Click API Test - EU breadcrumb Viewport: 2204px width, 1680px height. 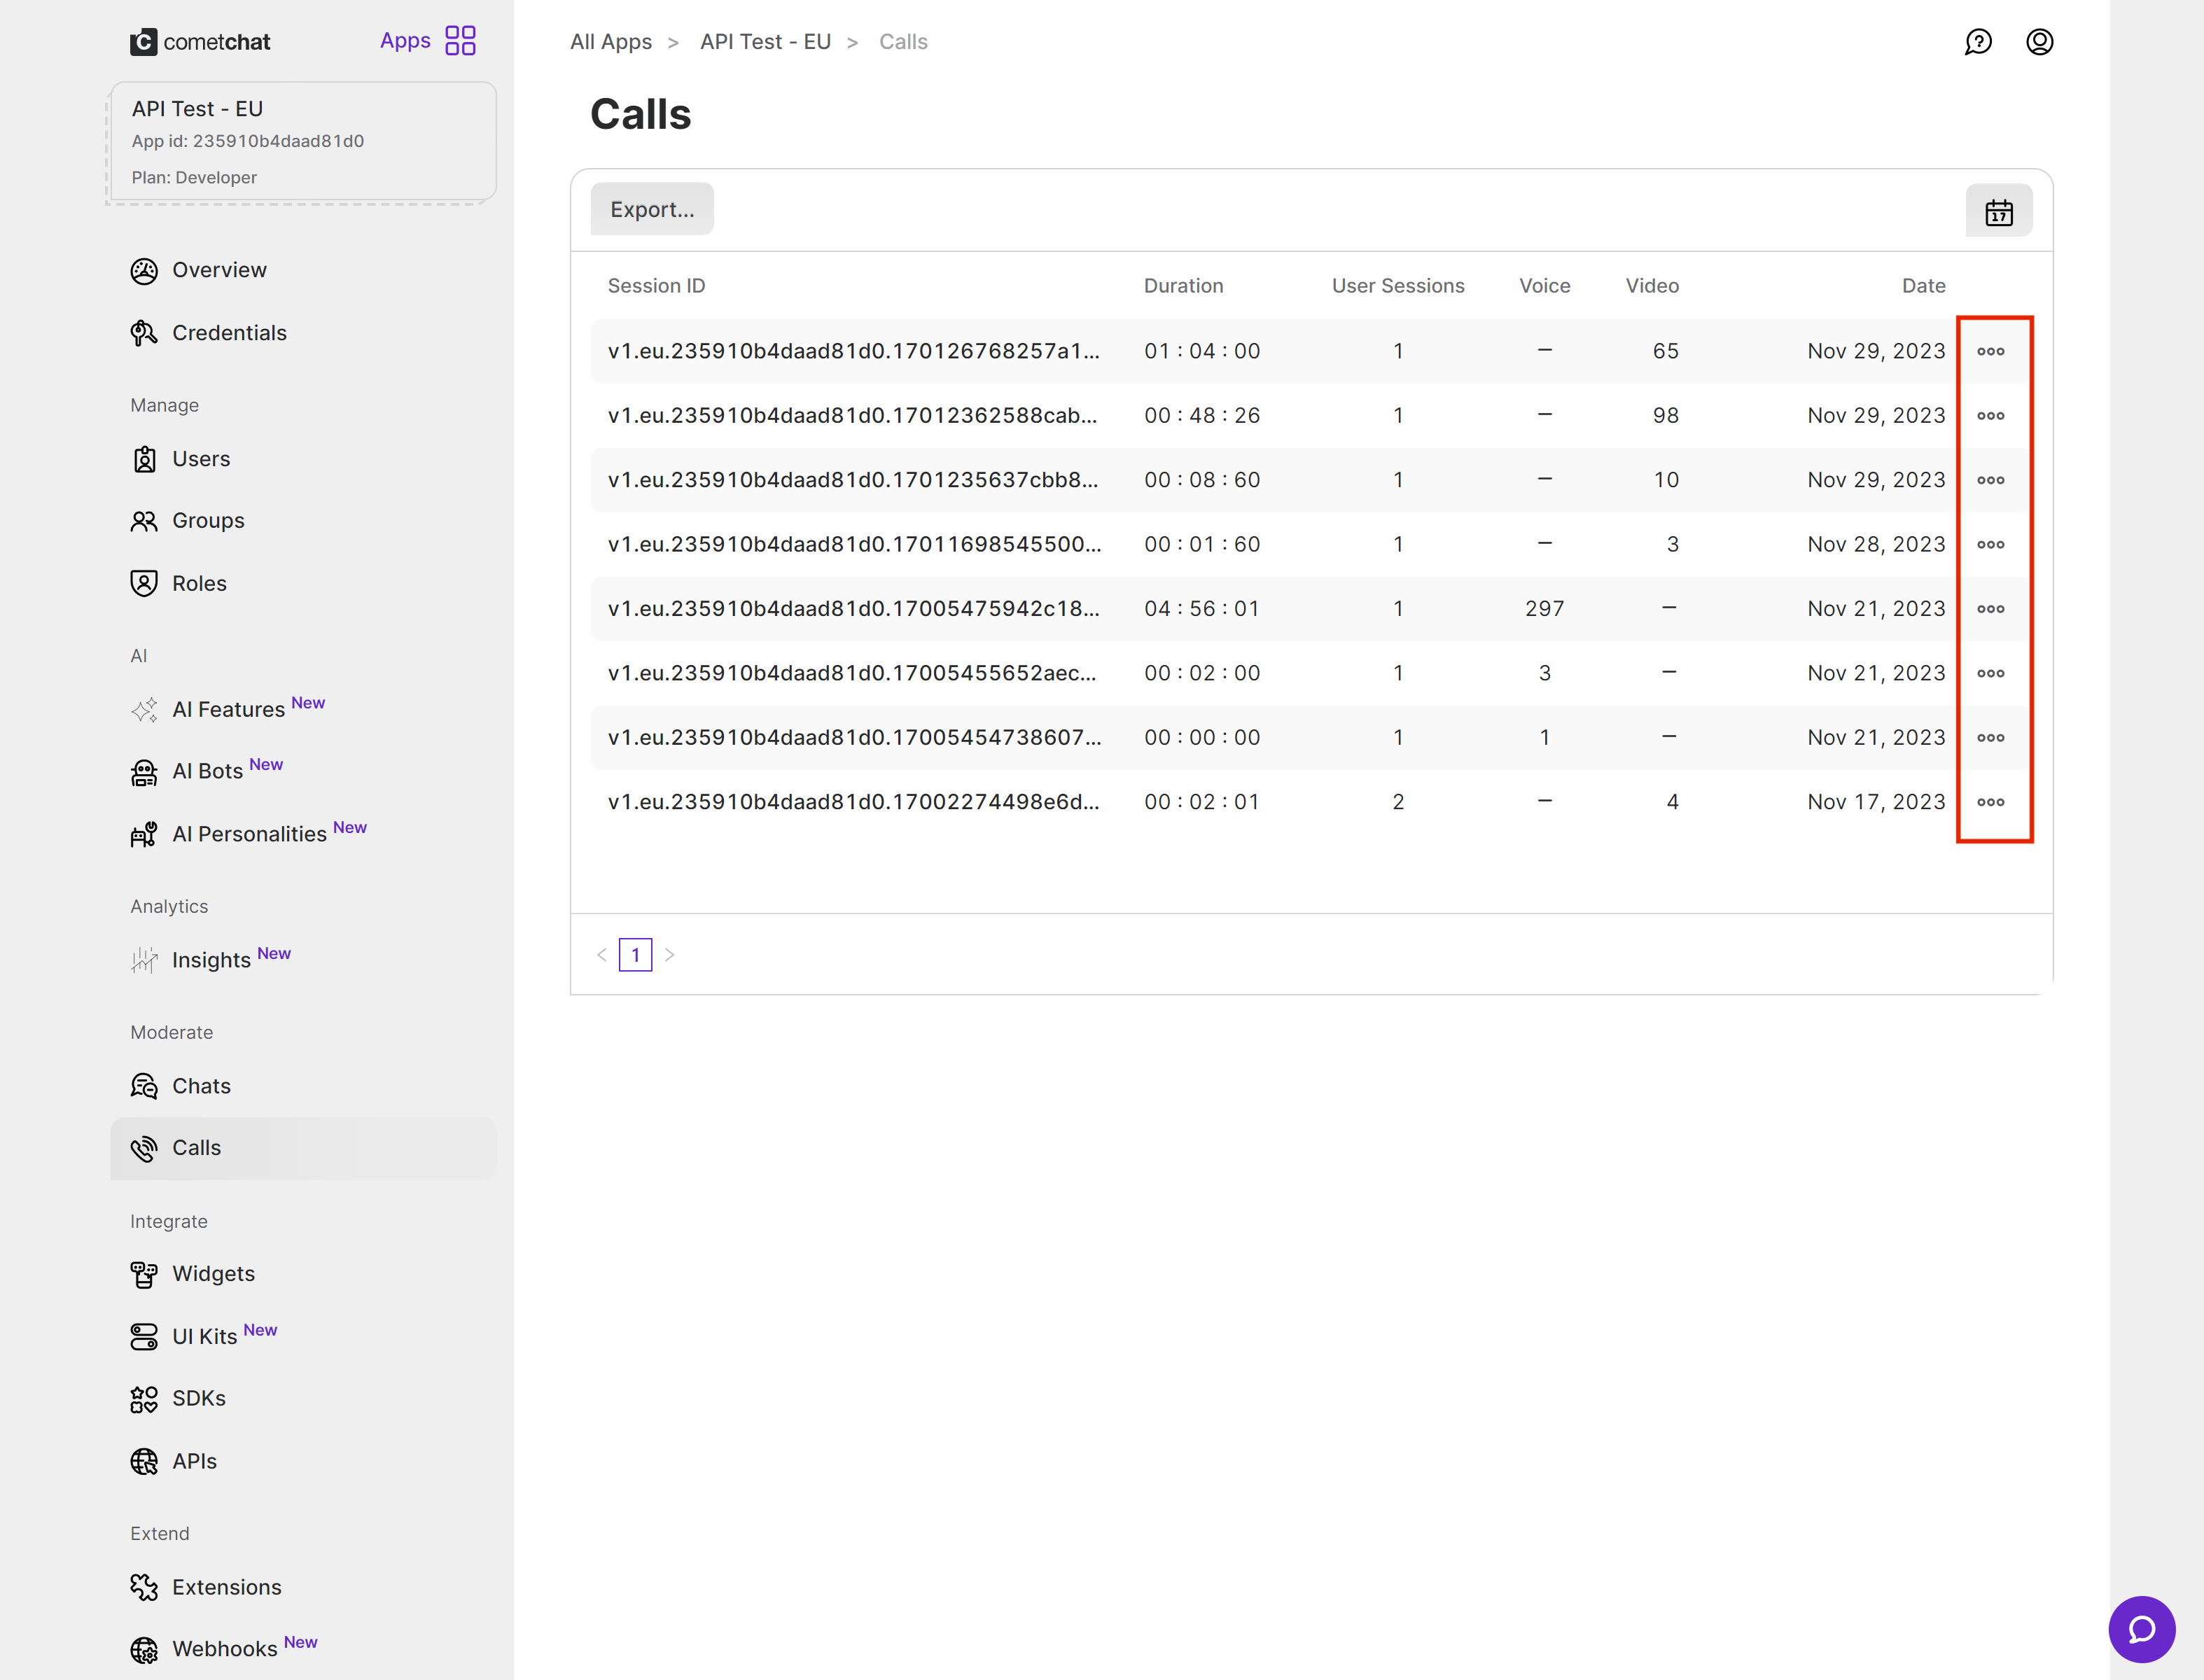[765, 42]
